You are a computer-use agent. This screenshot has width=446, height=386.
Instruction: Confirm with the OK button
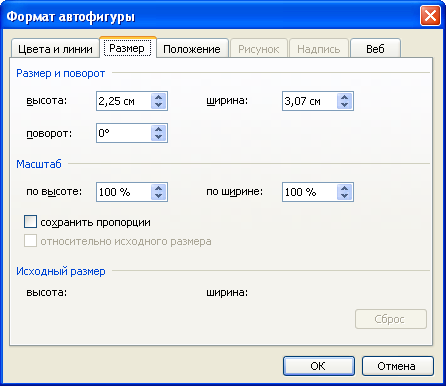coord(318,366)
